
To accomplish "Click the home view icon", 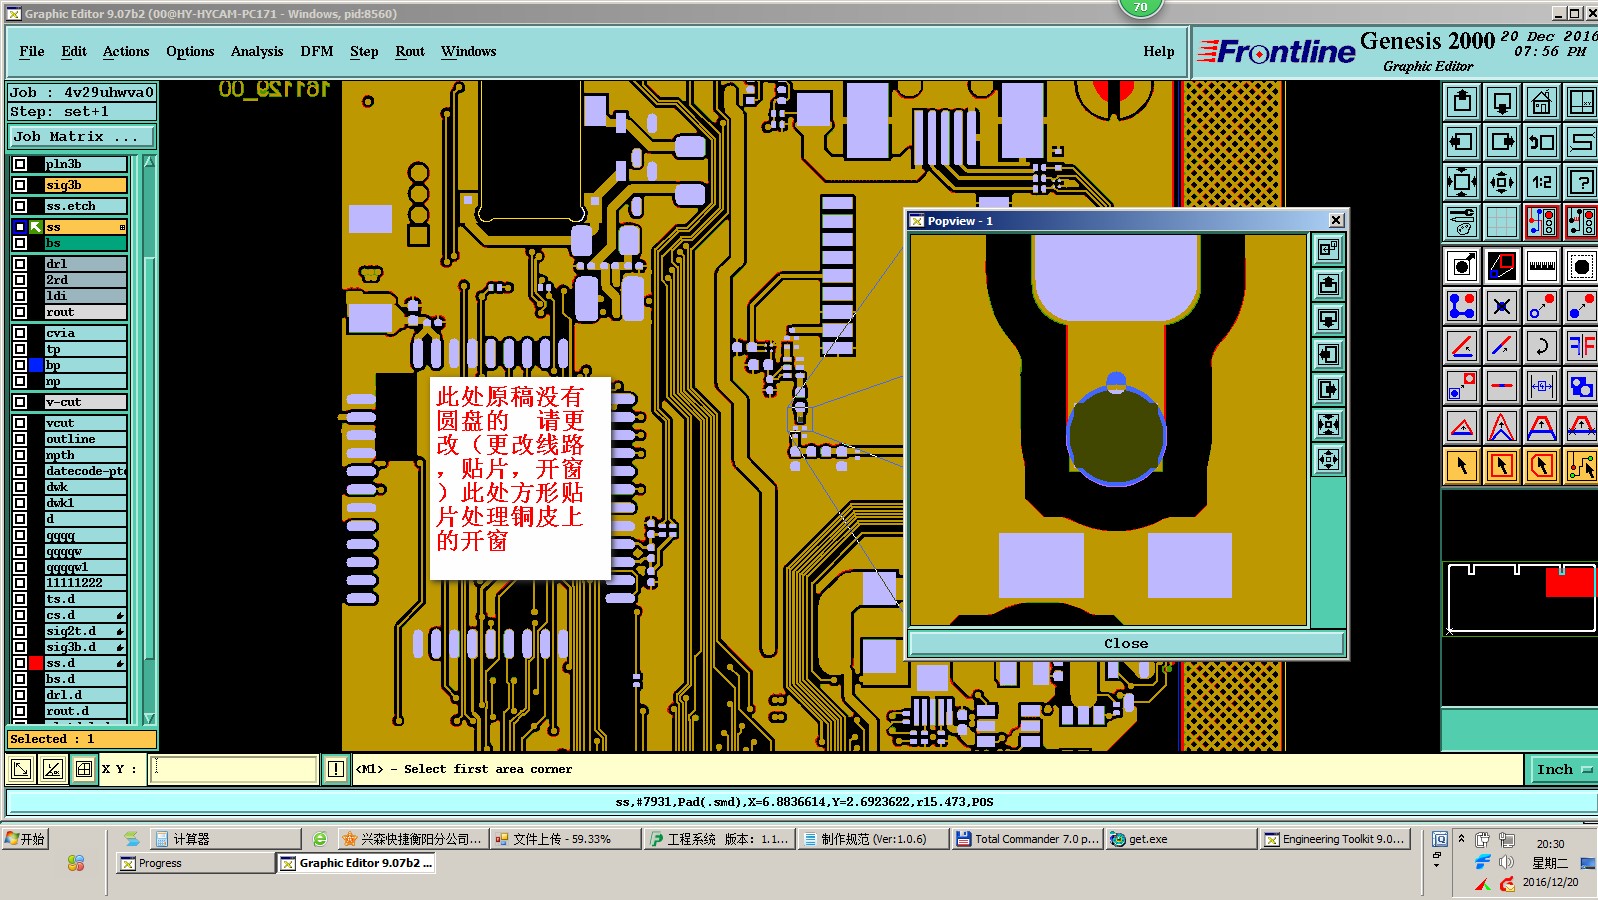I will (1542, 102).
